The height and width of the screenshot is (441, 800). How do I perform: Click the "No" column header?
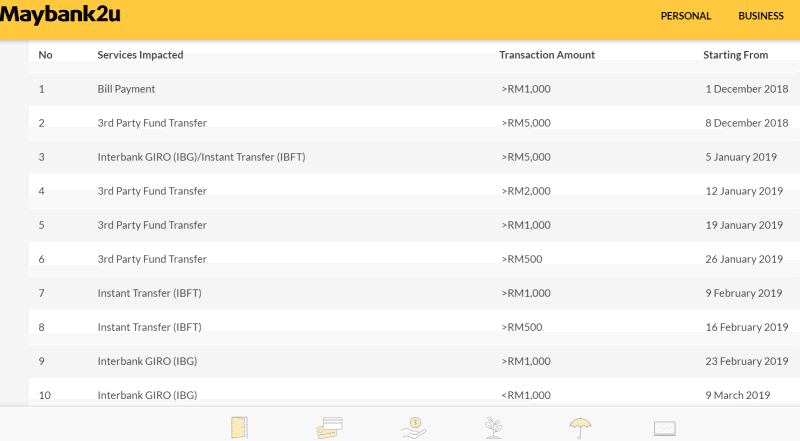pyautogui.click(x=45, y=55)
